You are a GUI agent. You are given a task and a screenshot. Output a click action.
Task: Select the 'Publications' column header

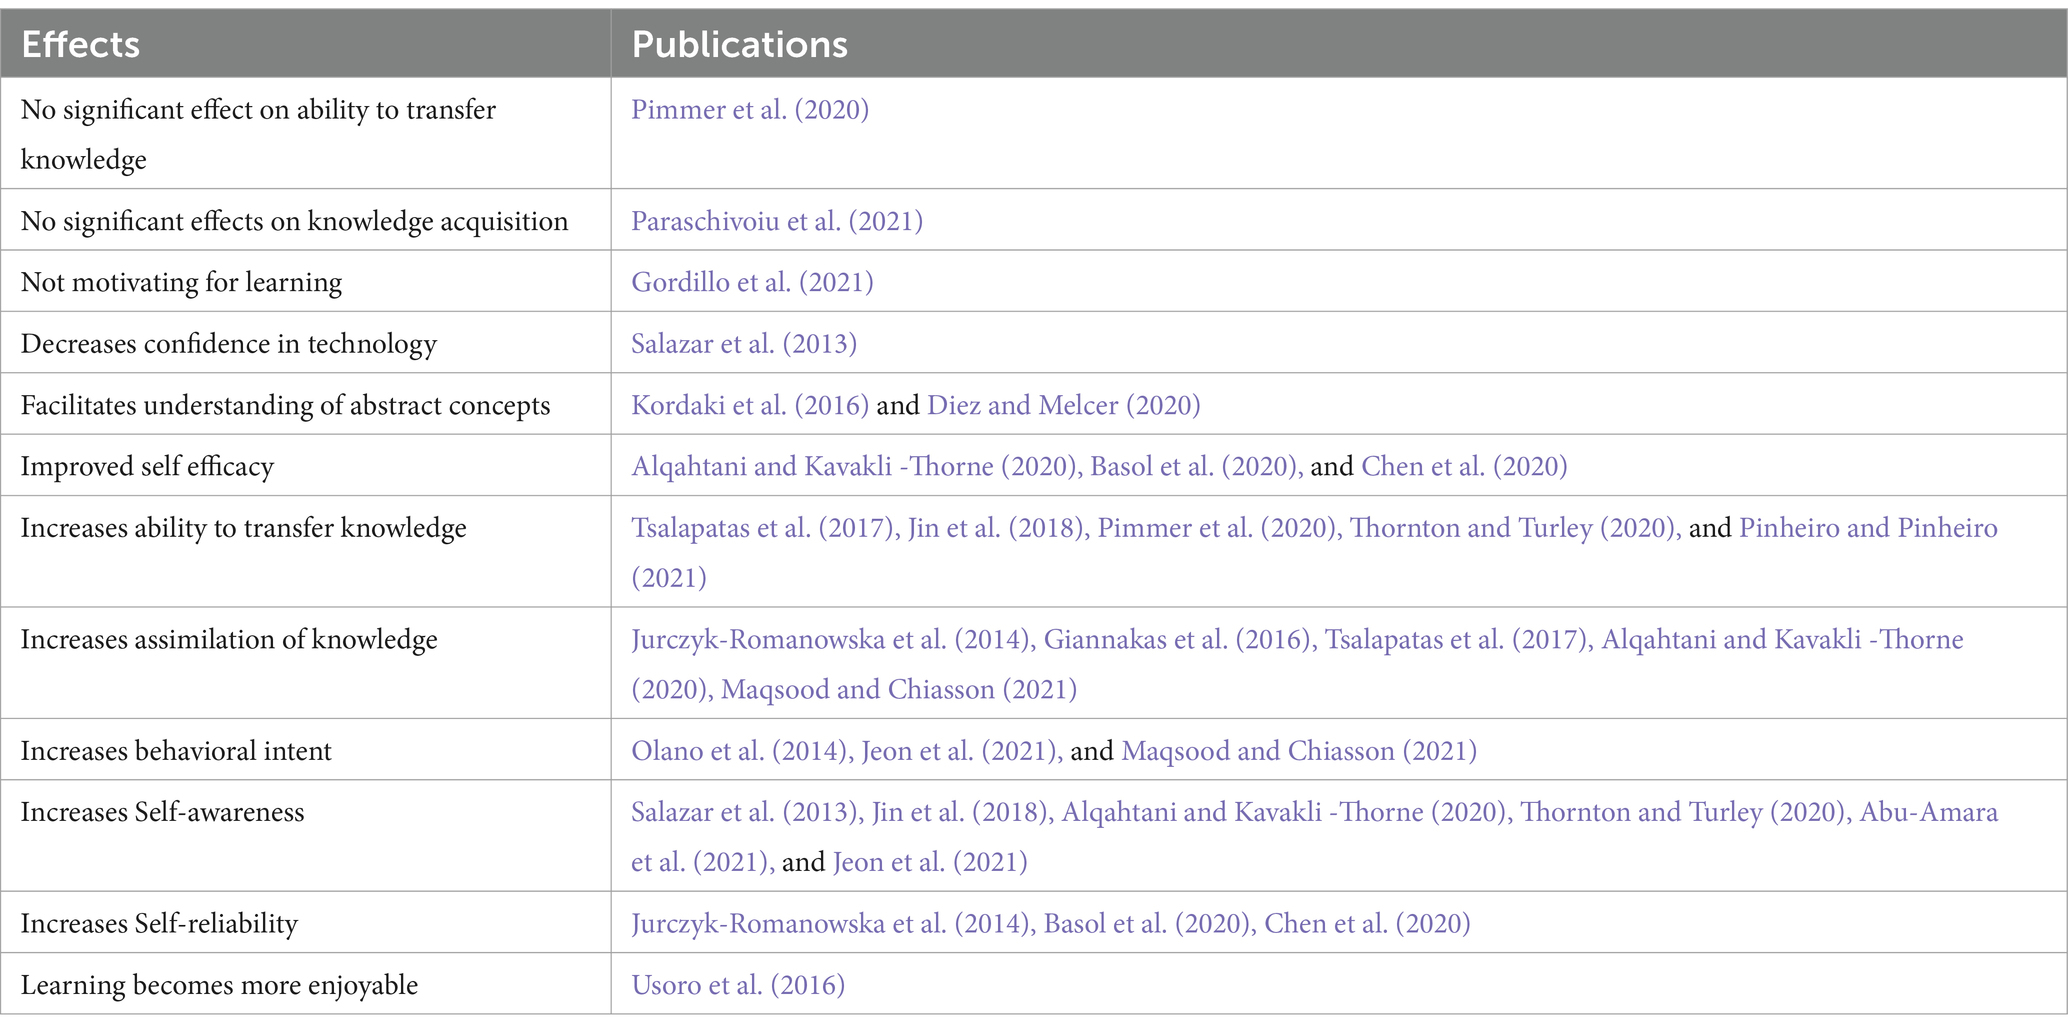click(1339, 44)
